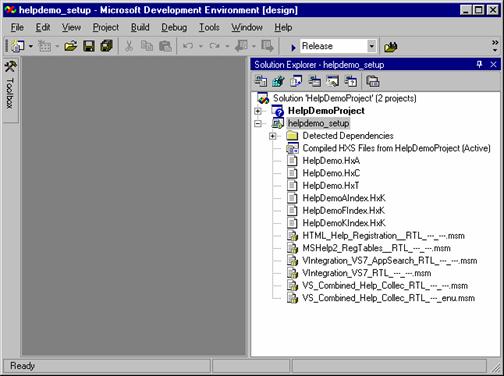Select VS_Combined_Help_Collec_RTL_---_enu.msm module

point(389,298)
